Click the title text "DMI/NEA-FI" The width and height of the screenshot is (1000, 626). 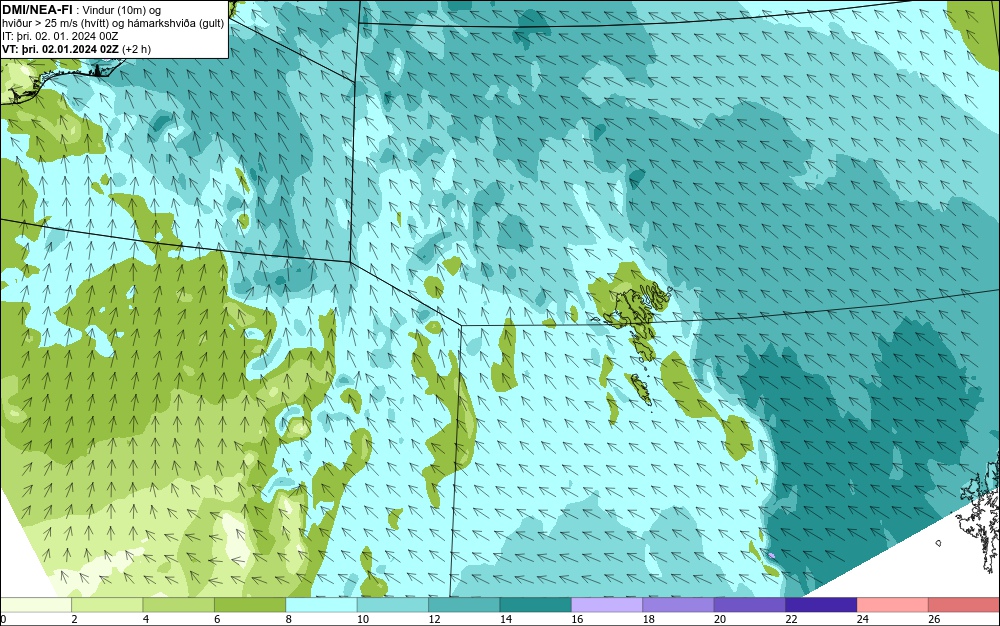coord(37,10)
